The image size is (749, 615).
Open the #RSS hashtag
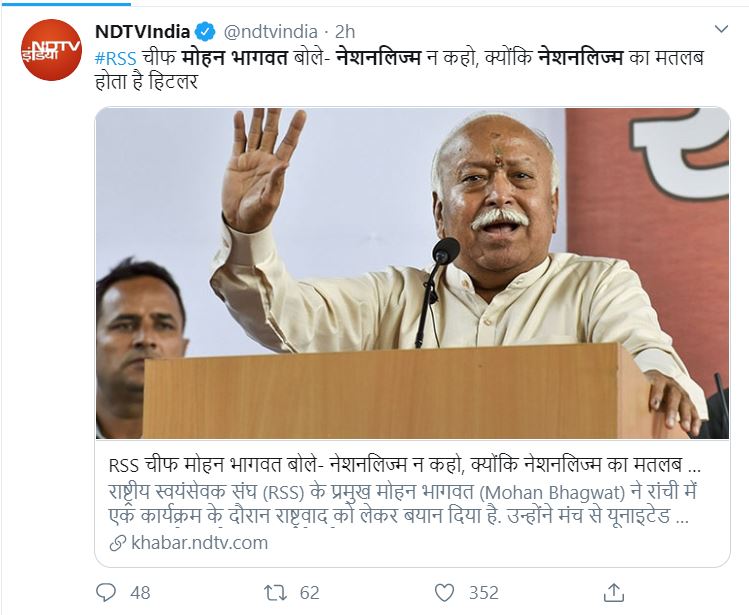point(116,58)
